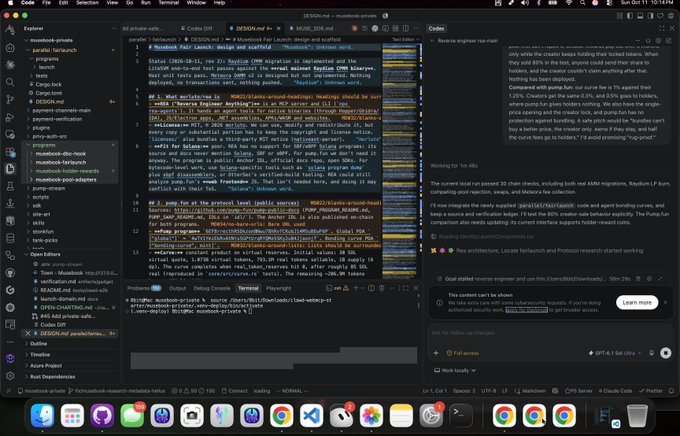This screenshot has height=436, width=680.
Task: Toggle the bottom panel layout icon
Action: [x=640, y=16]
